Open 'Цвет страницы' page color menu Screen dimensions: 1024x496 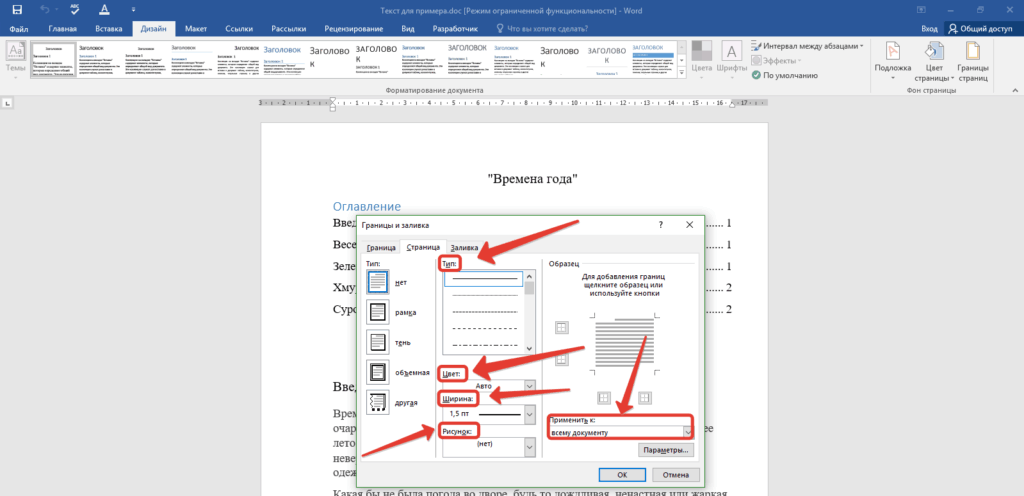click(933, 62)
